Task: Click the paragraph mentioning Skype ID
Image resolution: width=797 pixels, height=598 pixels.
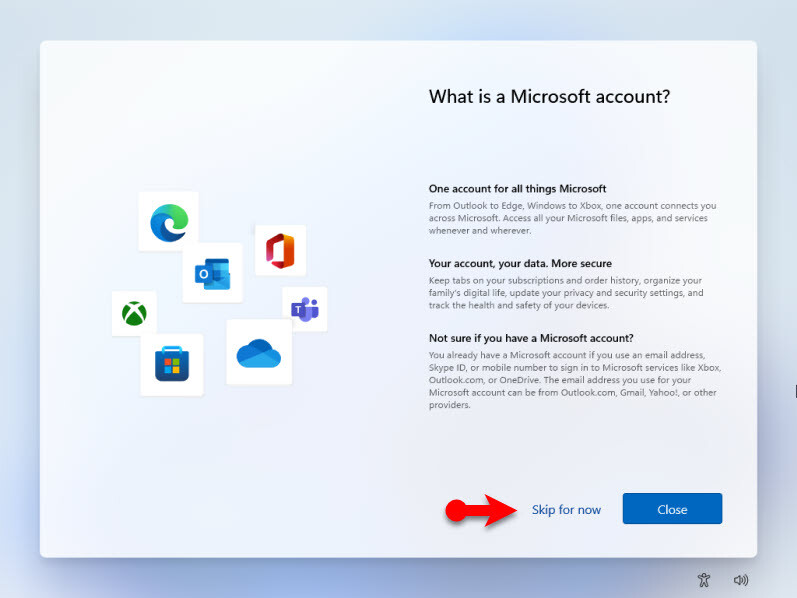Action: click(574, 380)
